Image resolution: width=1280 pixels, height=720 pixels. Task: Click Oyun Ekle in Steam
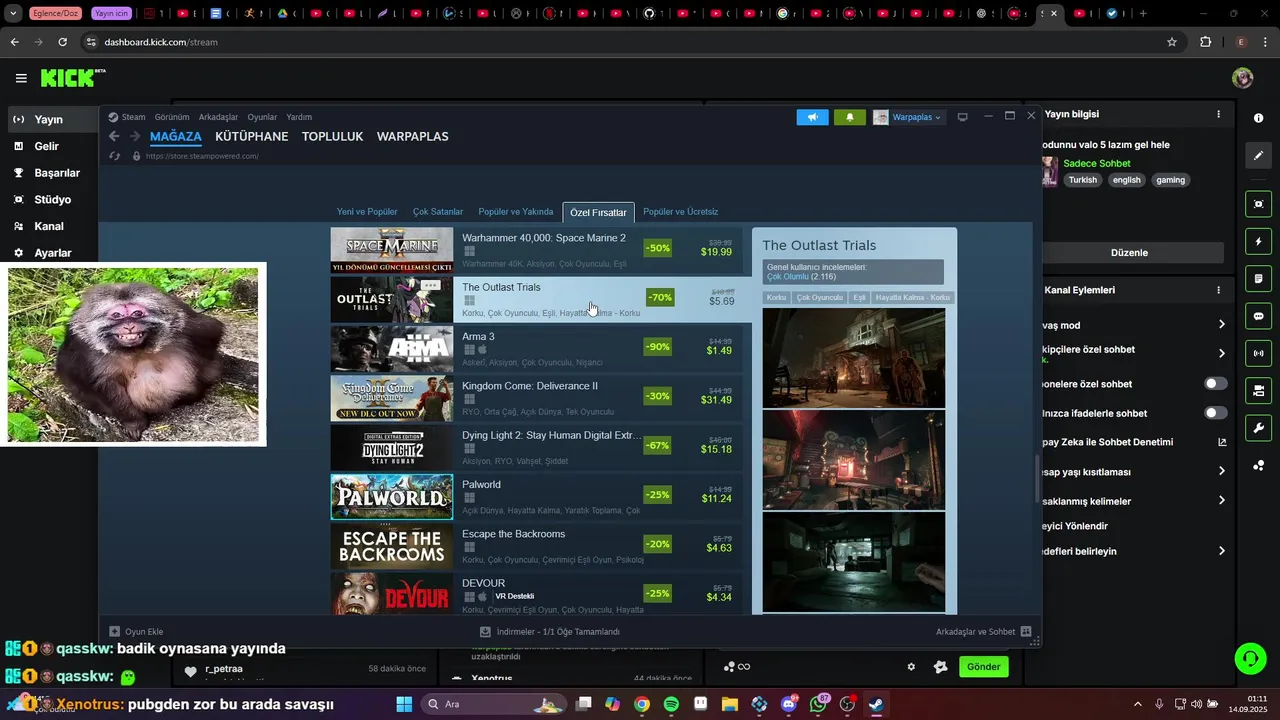(136, 632)
